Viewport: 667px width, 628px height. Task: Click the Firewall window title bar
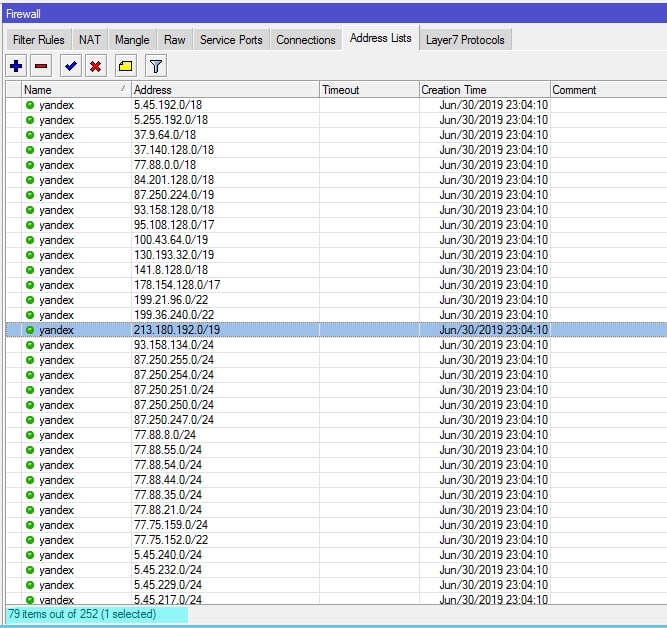[334, 14]
